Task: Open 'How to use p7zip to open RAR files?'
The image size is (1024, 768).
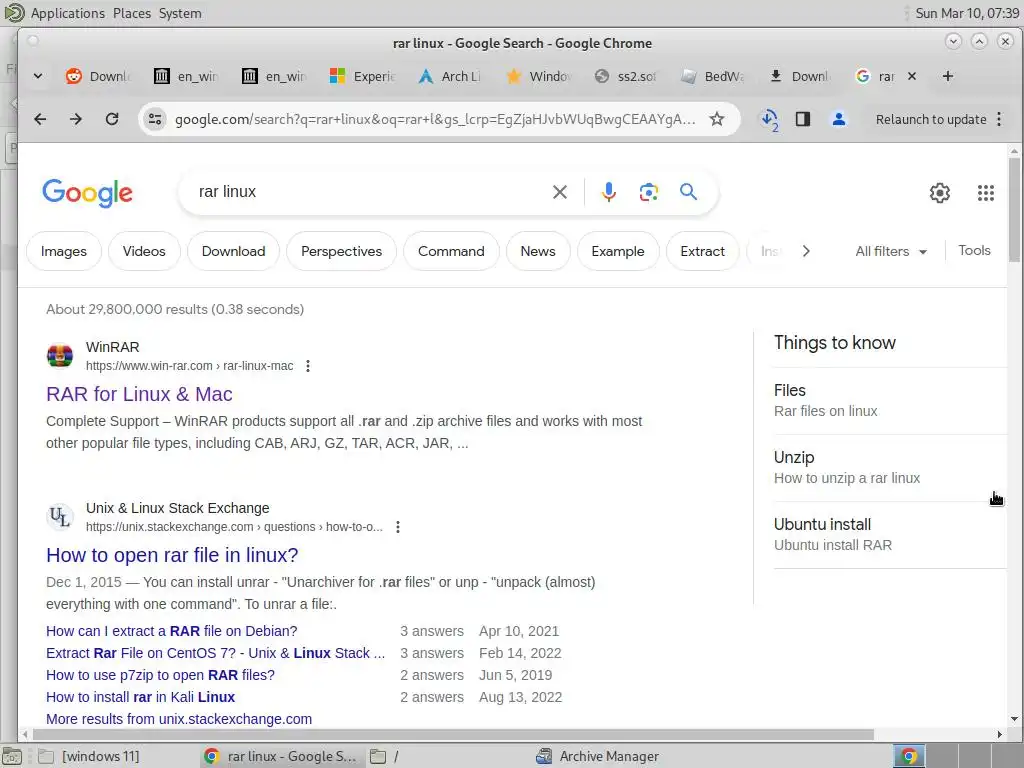Action: [x=160, y=675]
